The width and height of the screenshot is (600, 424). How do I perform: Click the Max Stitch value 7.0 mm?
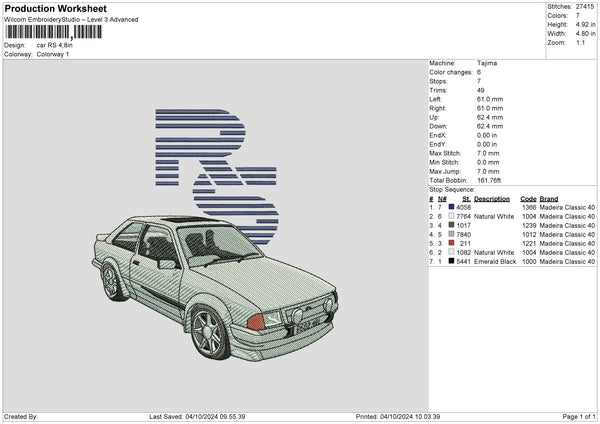(x=488, y=153)
